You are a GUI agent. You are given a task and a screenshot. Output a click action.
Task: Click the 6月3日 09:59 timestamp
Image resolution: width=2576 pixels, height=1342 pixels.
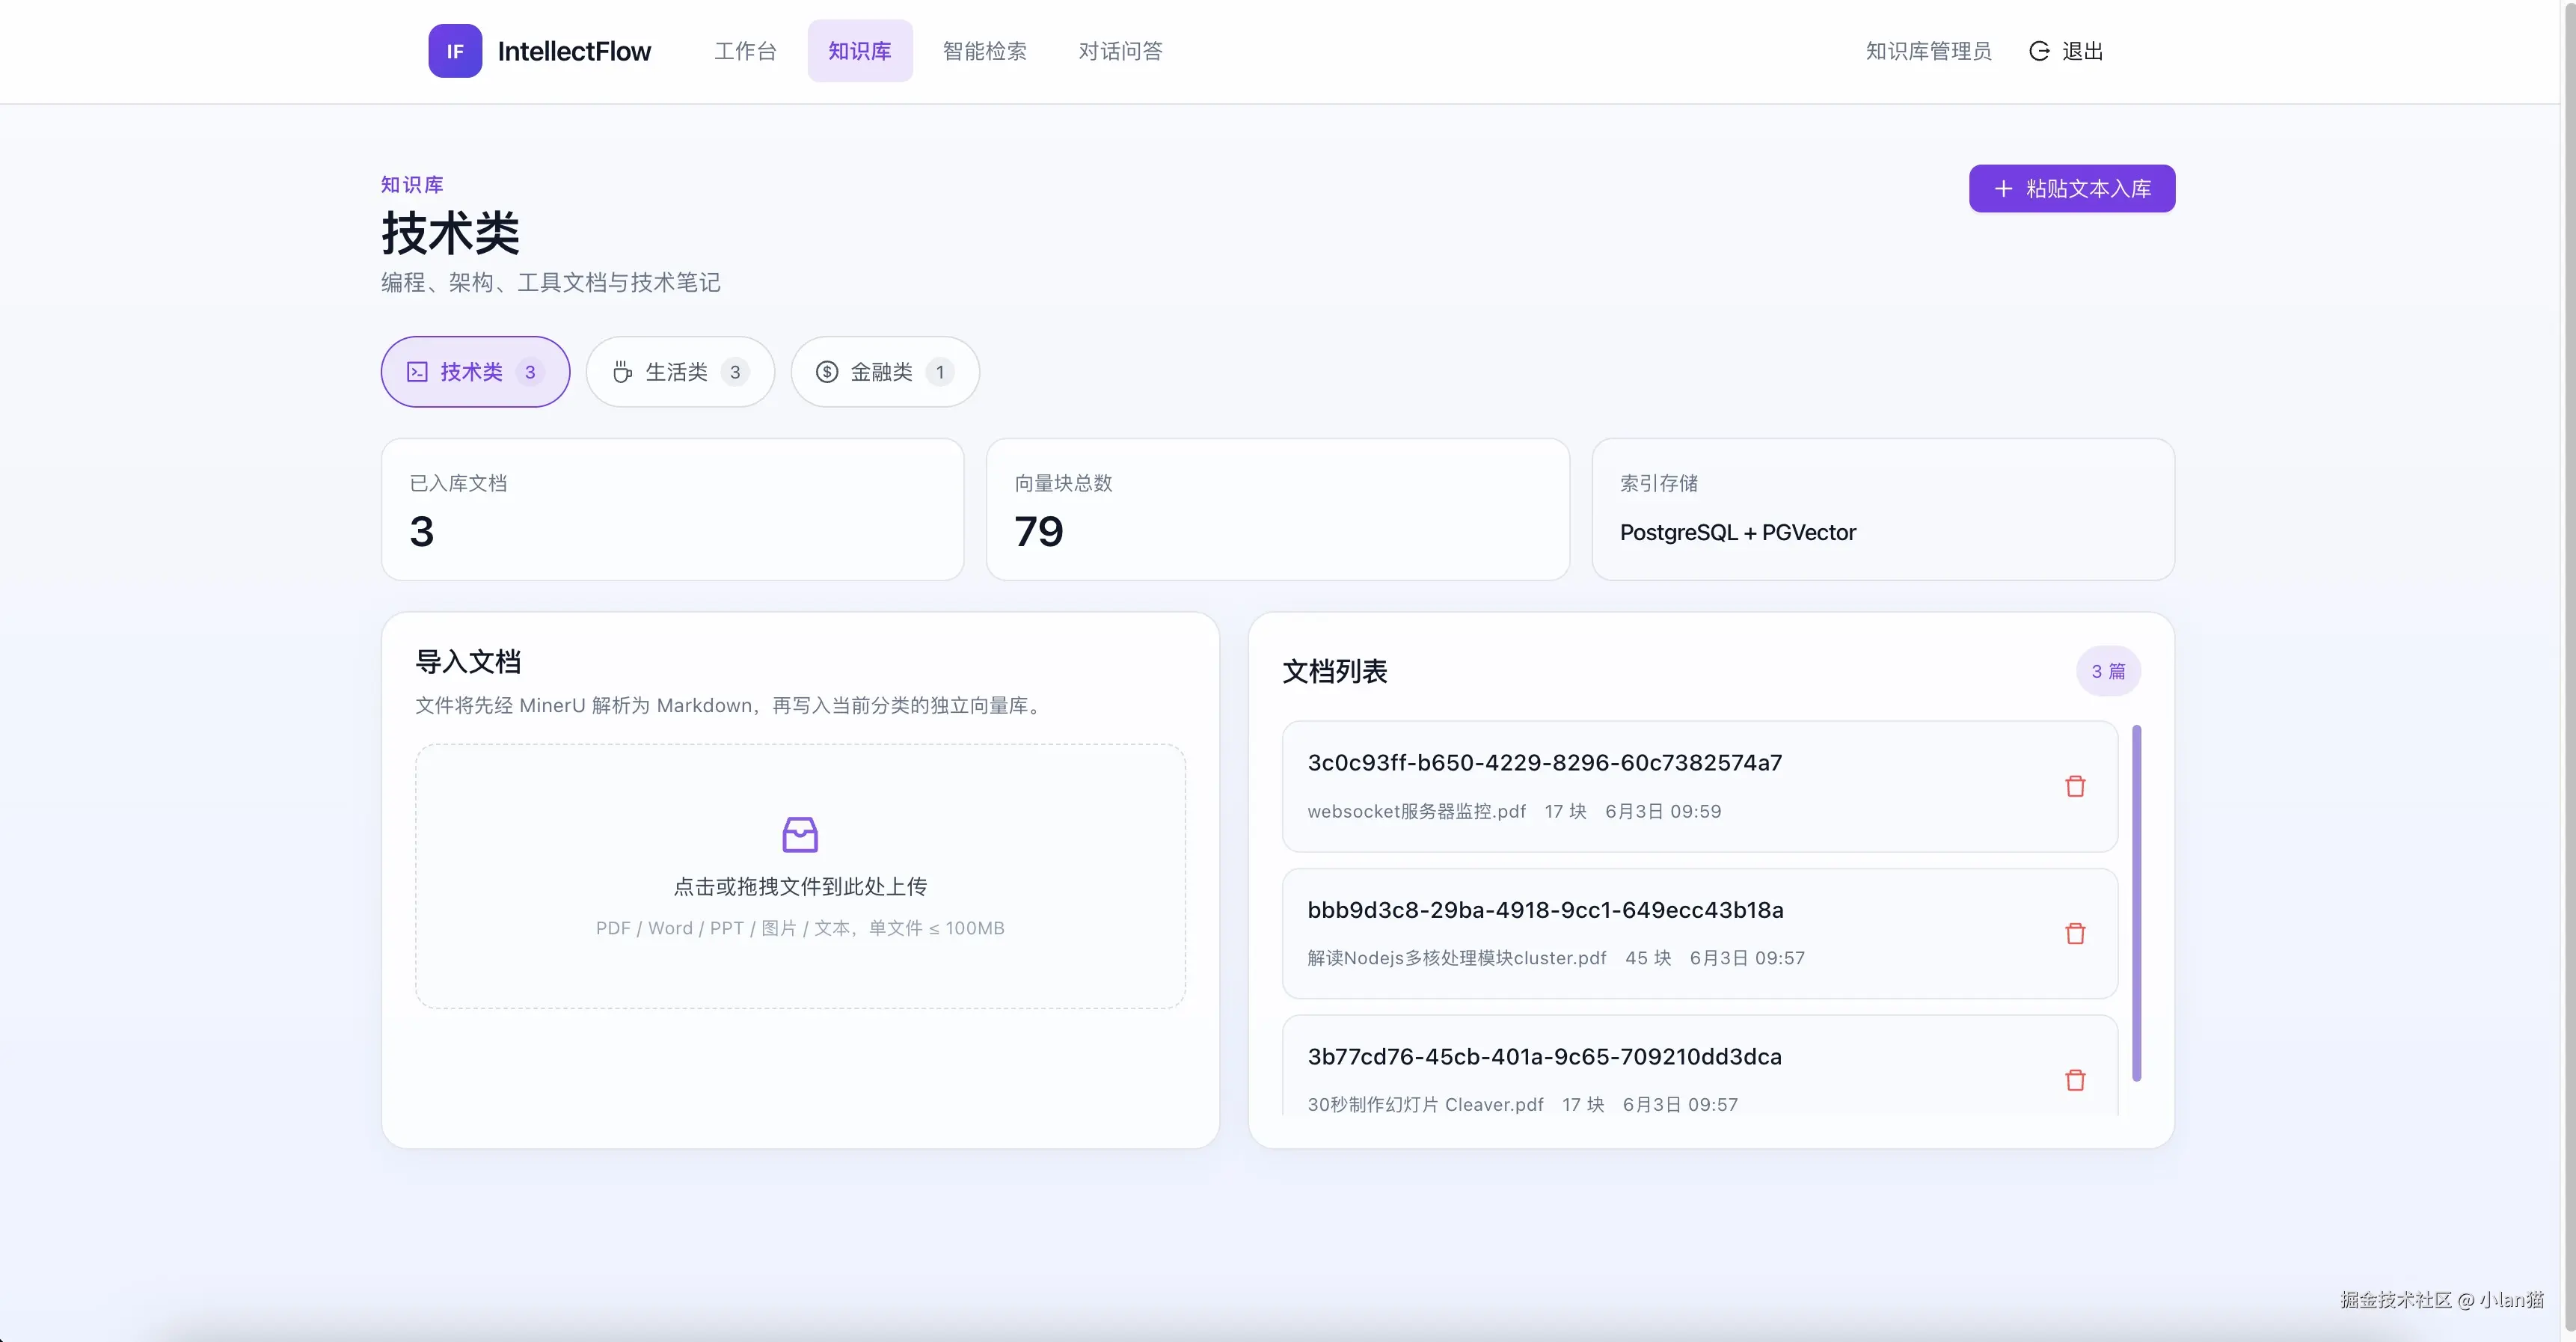tap(1663, 811)
